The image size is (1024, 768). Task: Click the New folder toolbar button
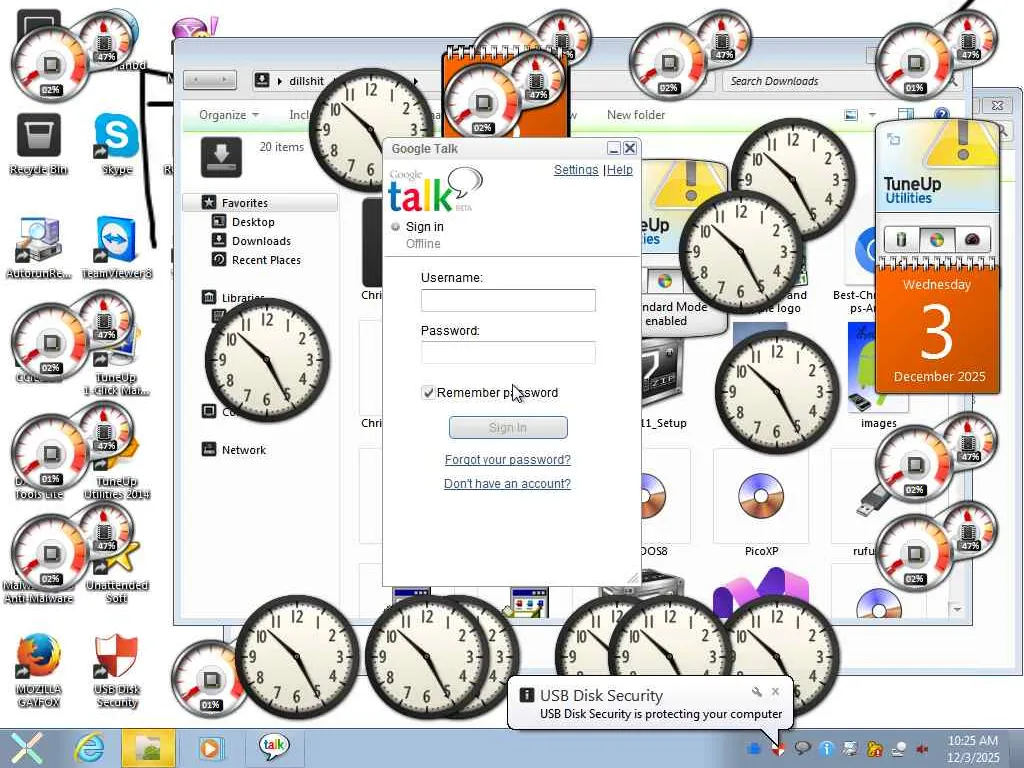636,115
